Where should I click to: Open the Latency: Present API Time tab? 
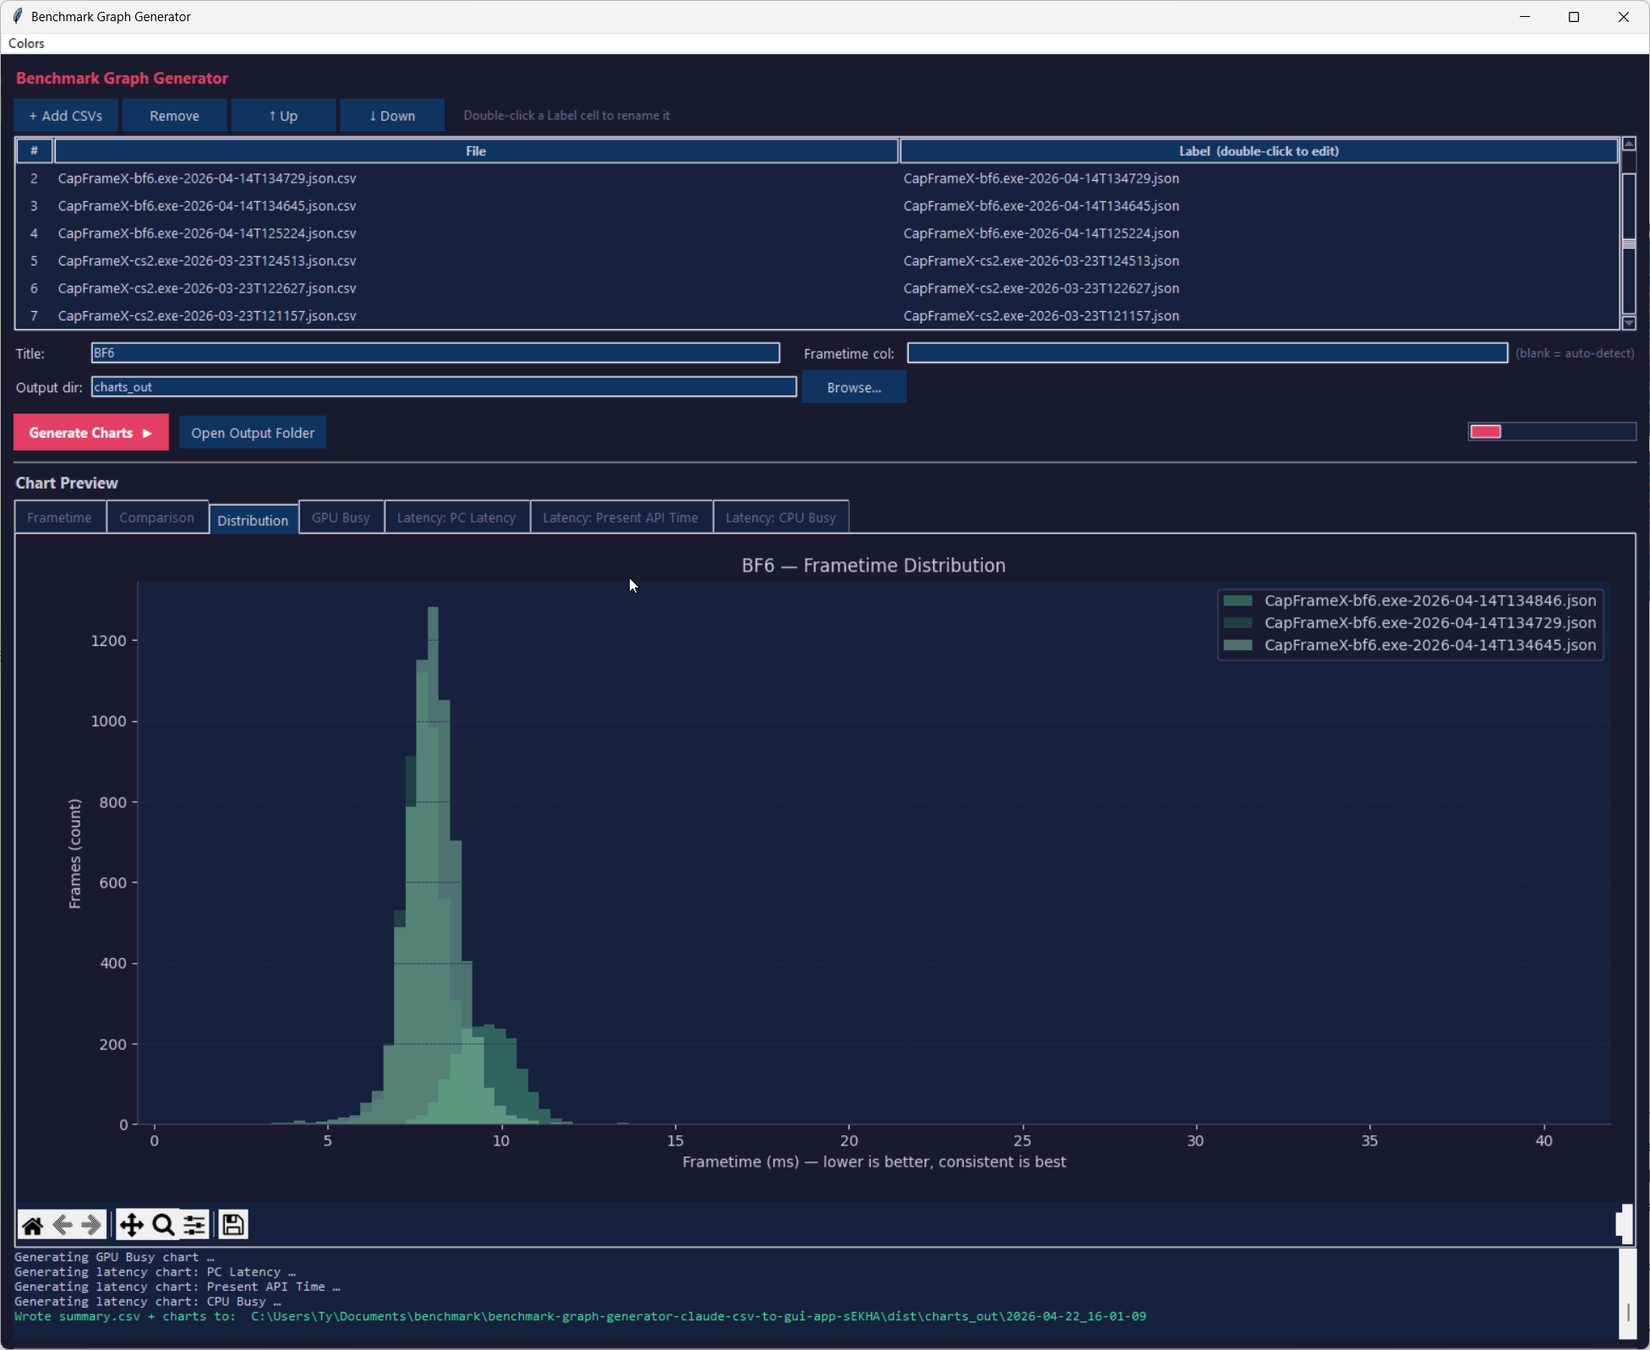620,517
